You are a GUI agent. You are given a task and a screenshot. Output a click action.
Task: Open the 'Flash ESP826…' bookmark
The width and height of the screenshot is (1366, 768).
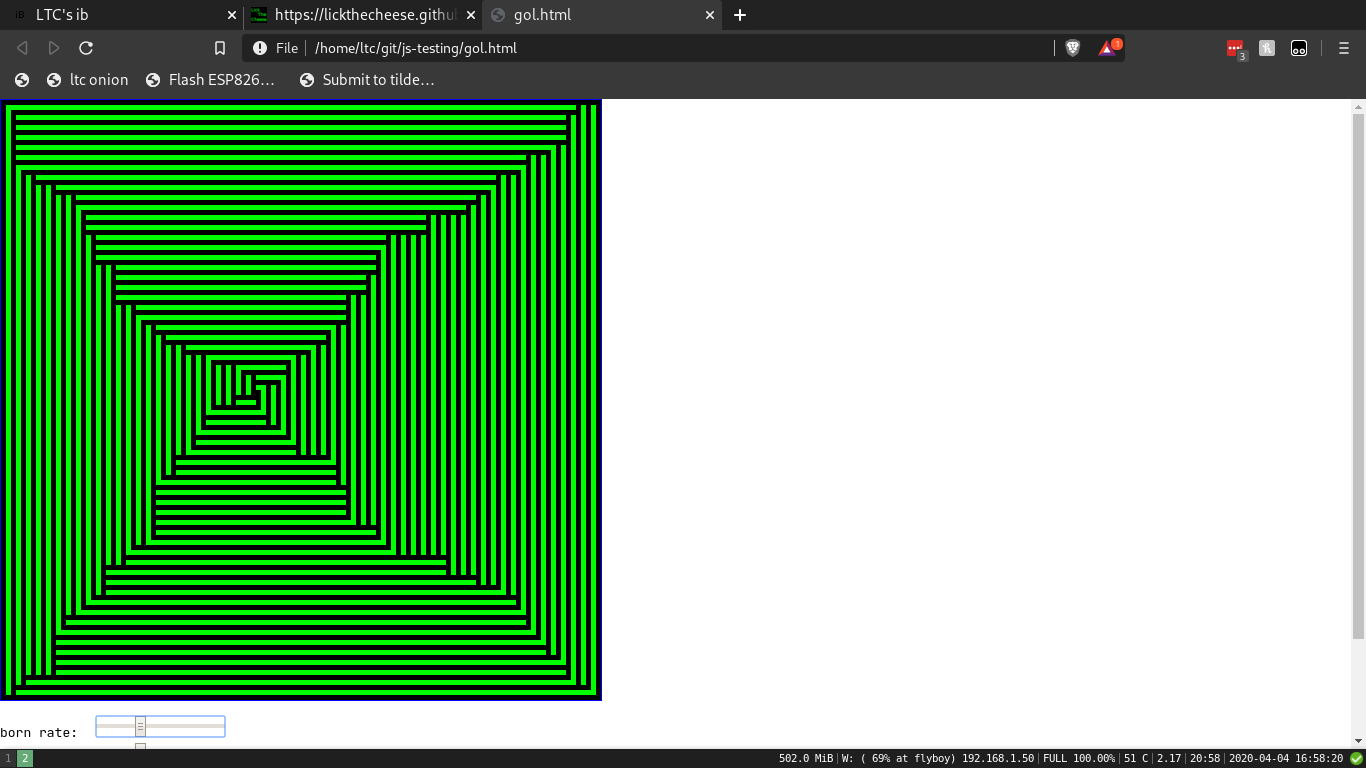tap(210, 80)
